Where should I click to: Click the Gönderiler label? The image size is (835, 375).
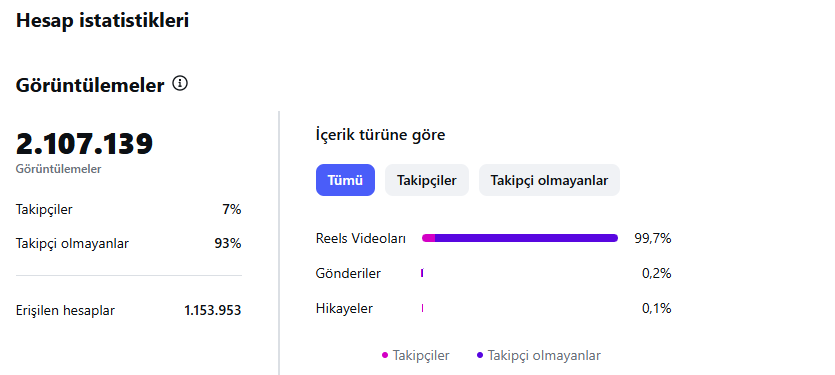pos(348,274)
